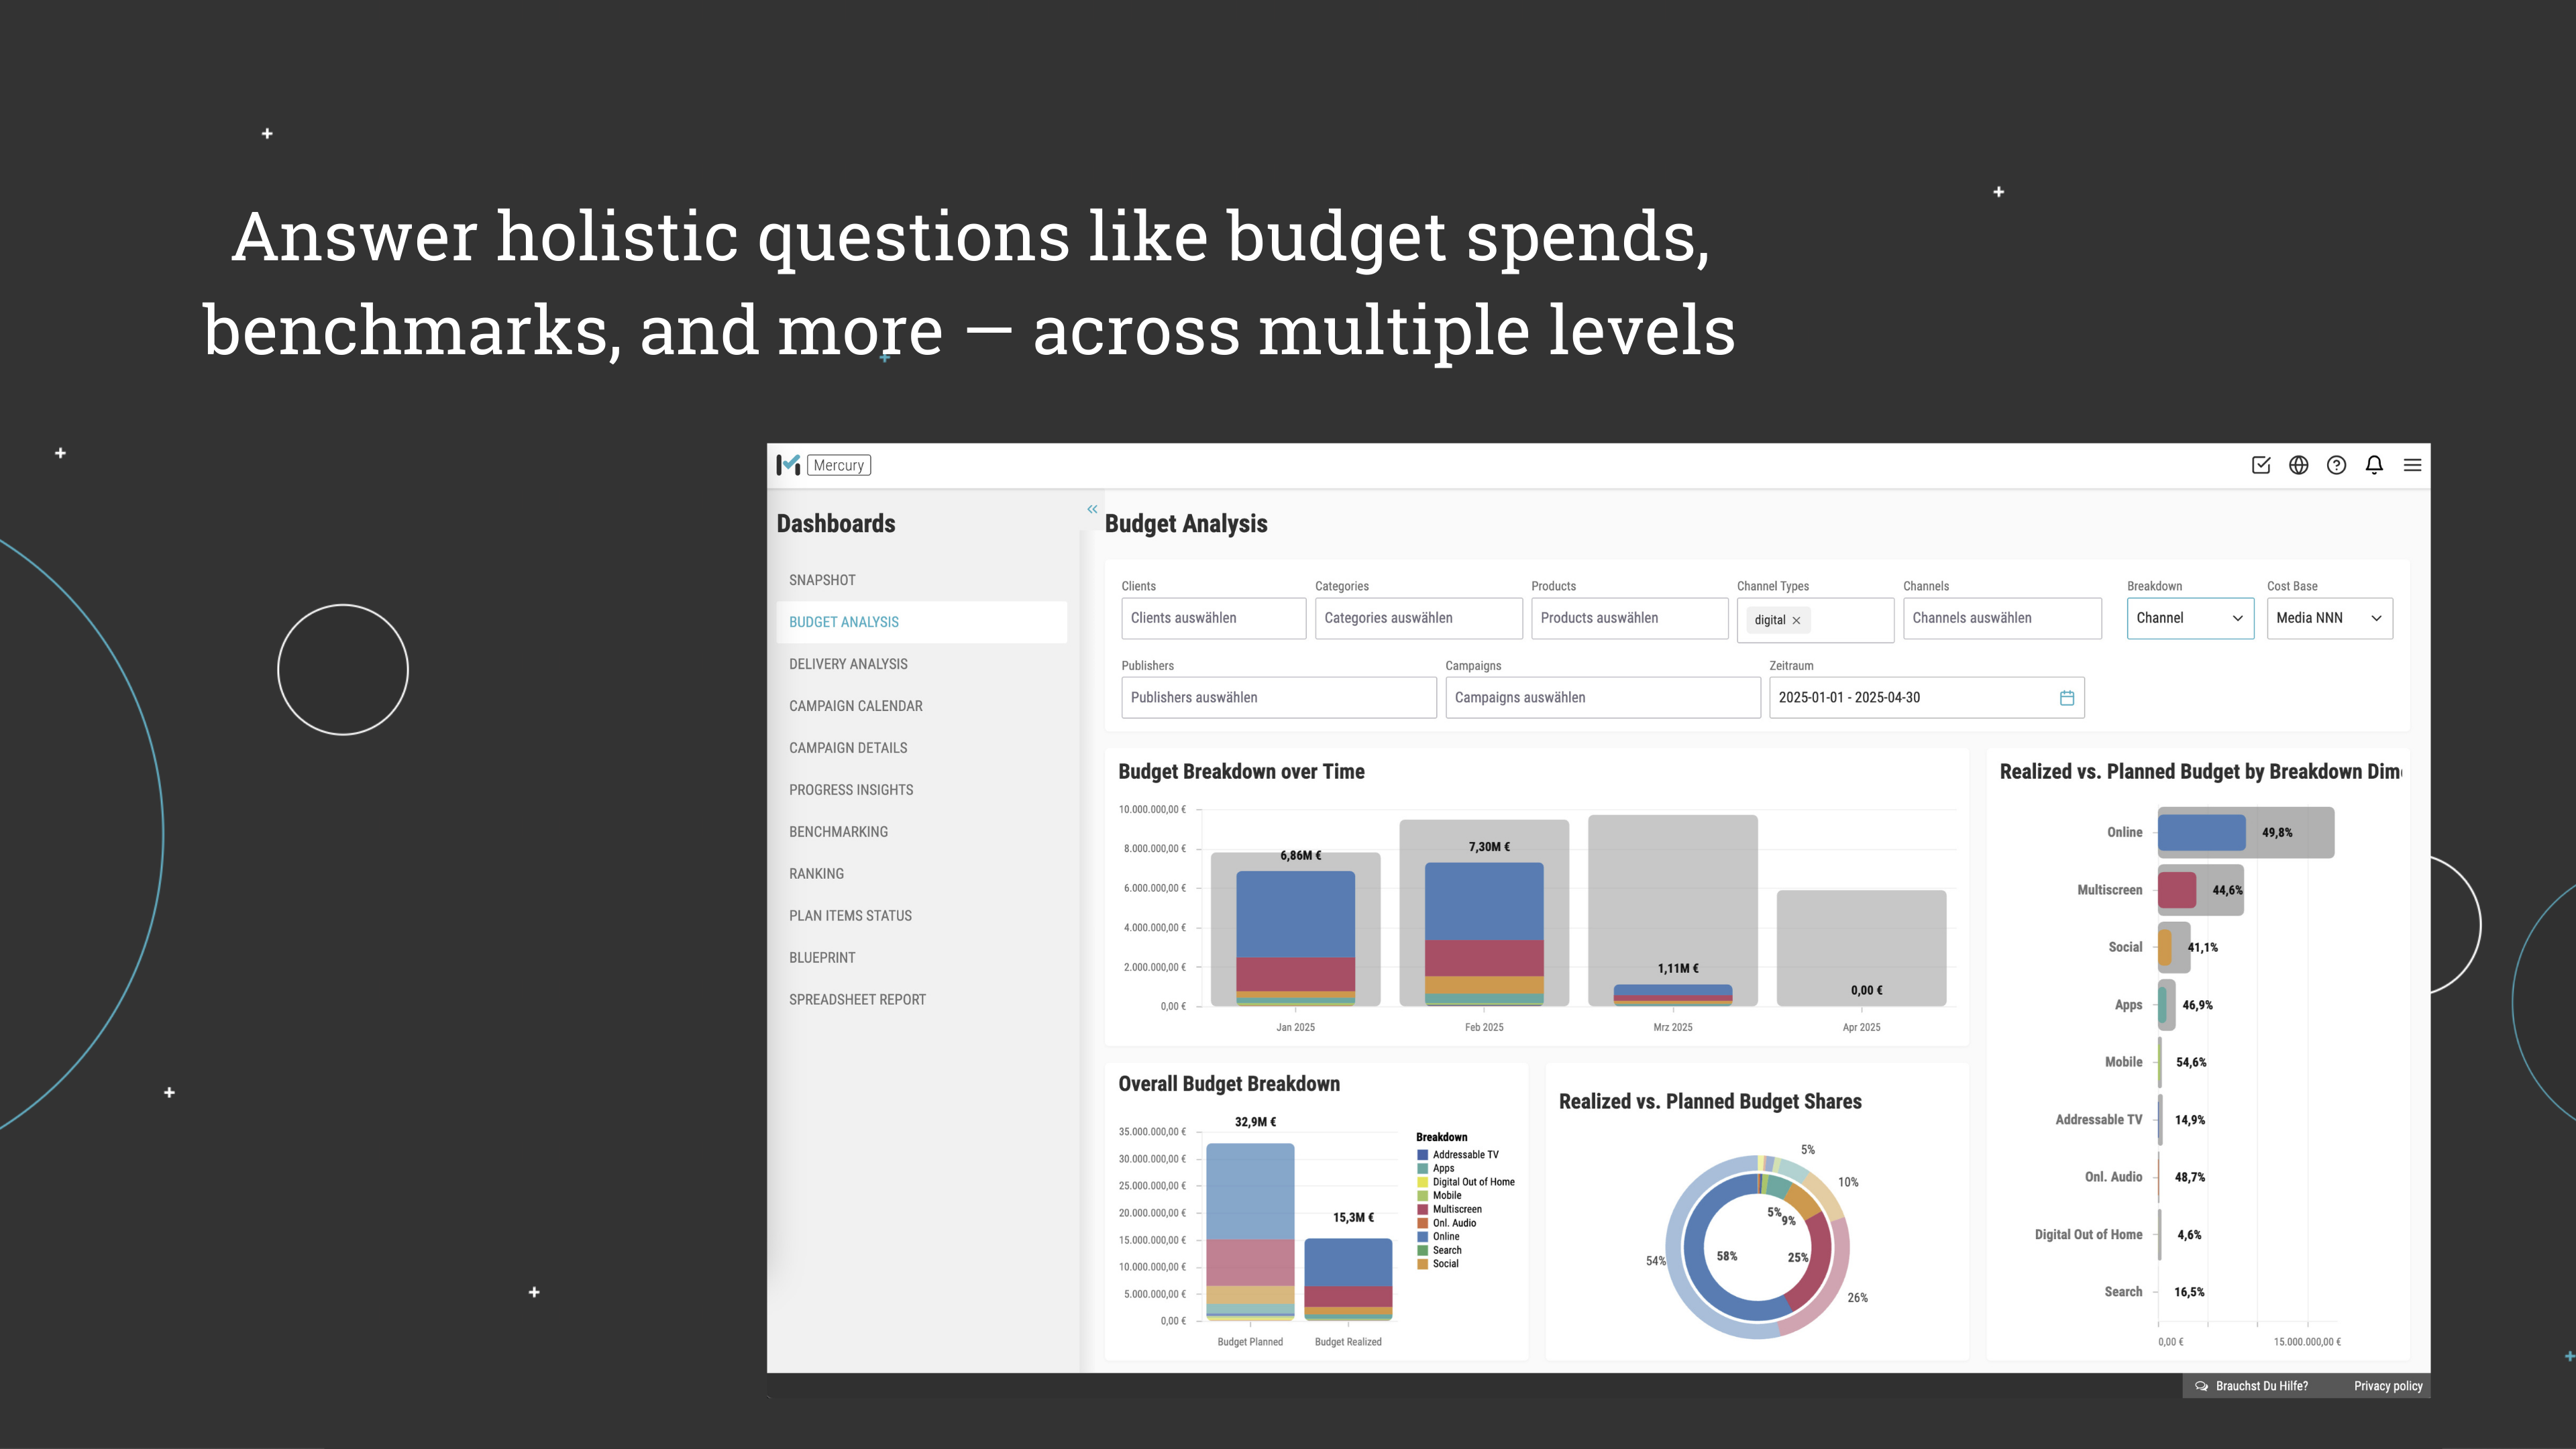Click the Mercury logo icon
The height and width of the screenshot is (1449, 2576).
tap(788, 465)
